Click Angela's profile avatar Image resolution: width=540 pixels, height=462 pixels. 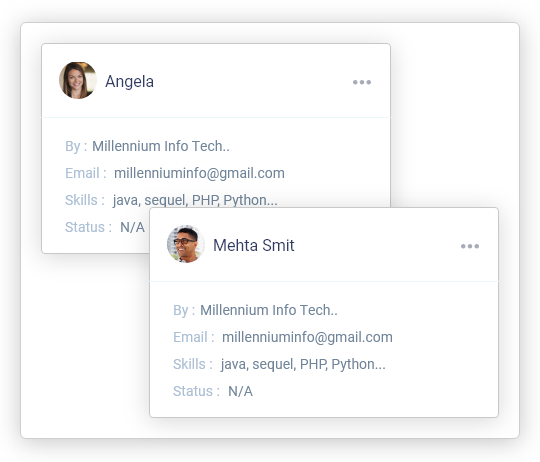coord(78,81)
